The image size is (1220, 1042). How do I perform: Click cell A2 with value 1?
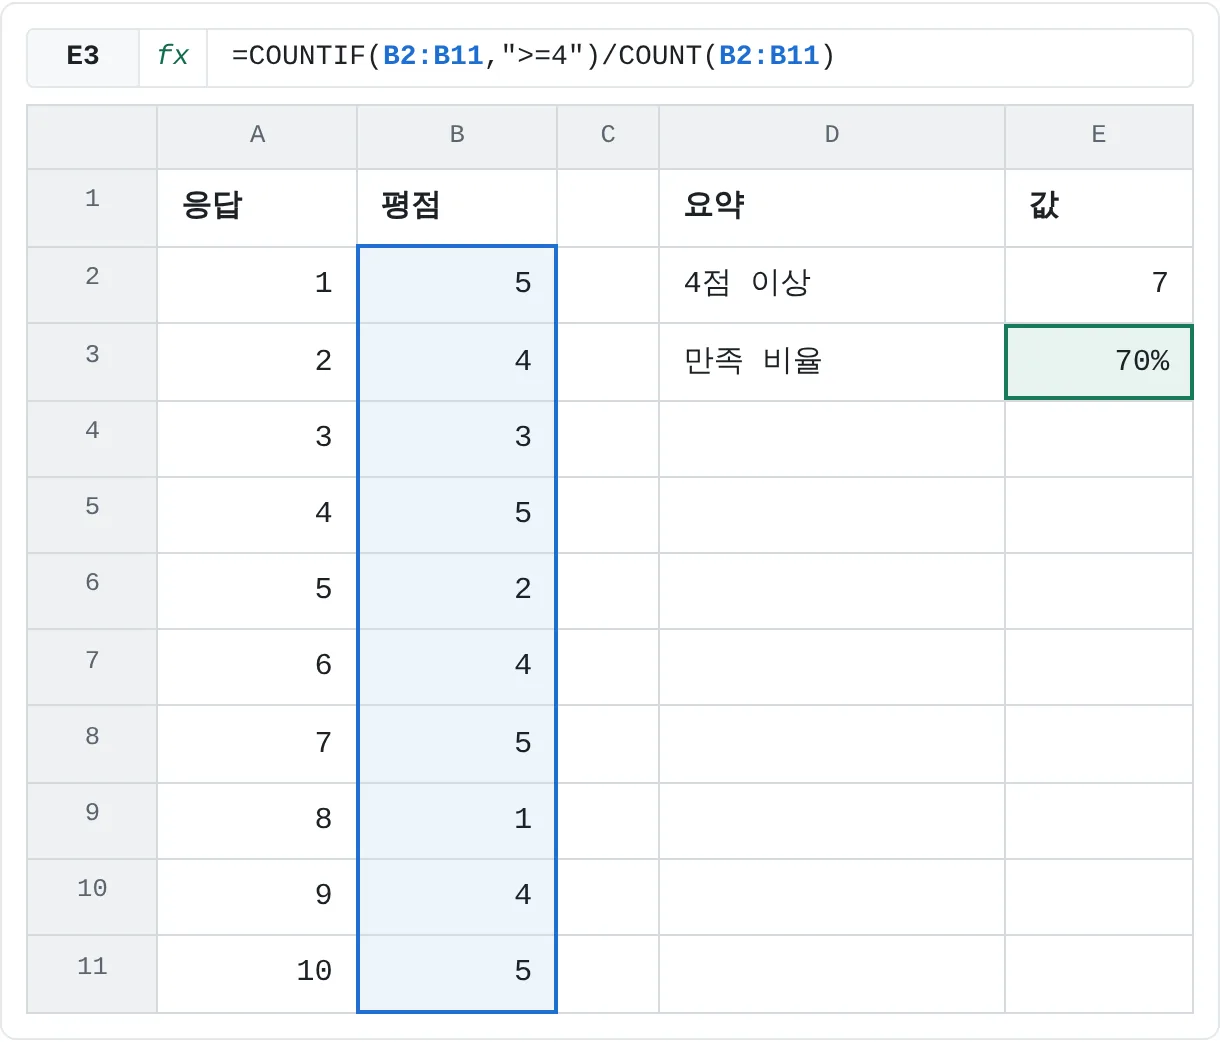(257, 285)
